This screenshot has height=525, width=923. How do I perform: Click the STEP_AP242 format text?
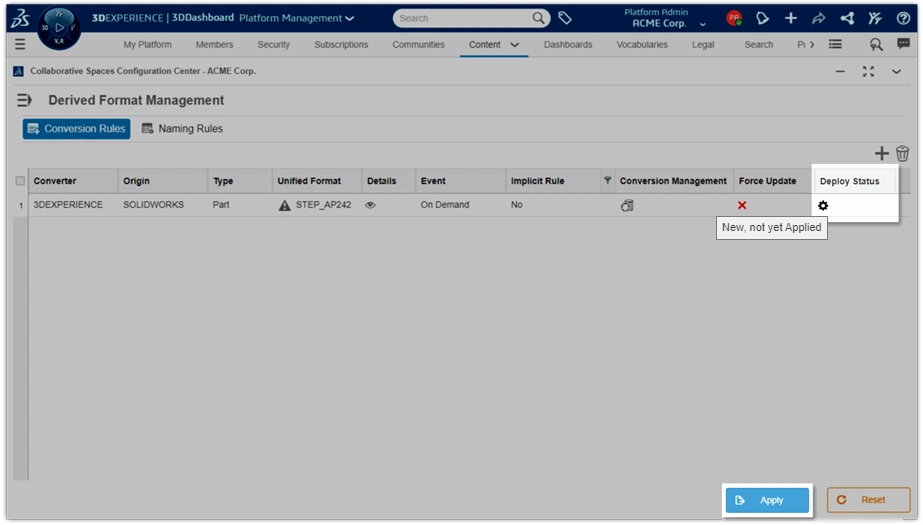point(323,205)
